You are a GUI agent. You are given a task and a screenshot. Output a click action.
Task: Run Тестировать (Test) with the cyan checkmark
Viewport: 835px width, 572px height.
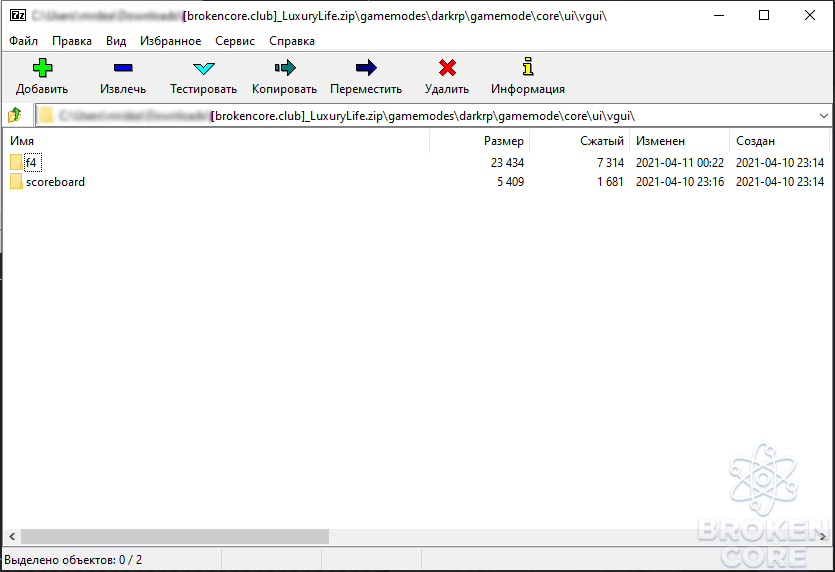click(x=203, y=68)
